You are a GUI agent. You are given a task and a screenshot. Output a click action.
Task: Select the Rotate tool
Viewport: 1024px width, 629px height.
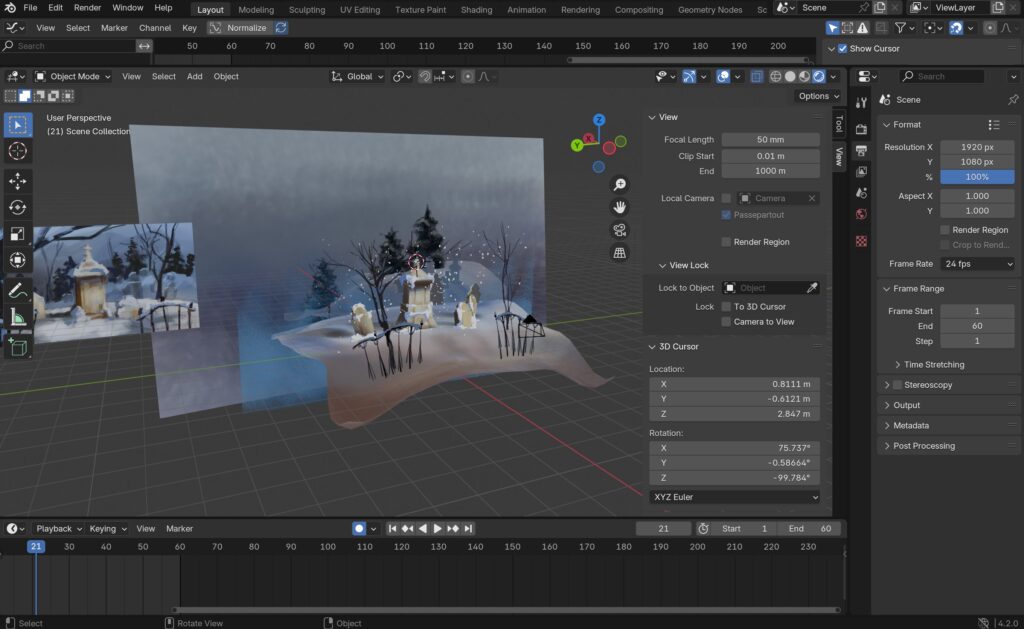(18, 207)
